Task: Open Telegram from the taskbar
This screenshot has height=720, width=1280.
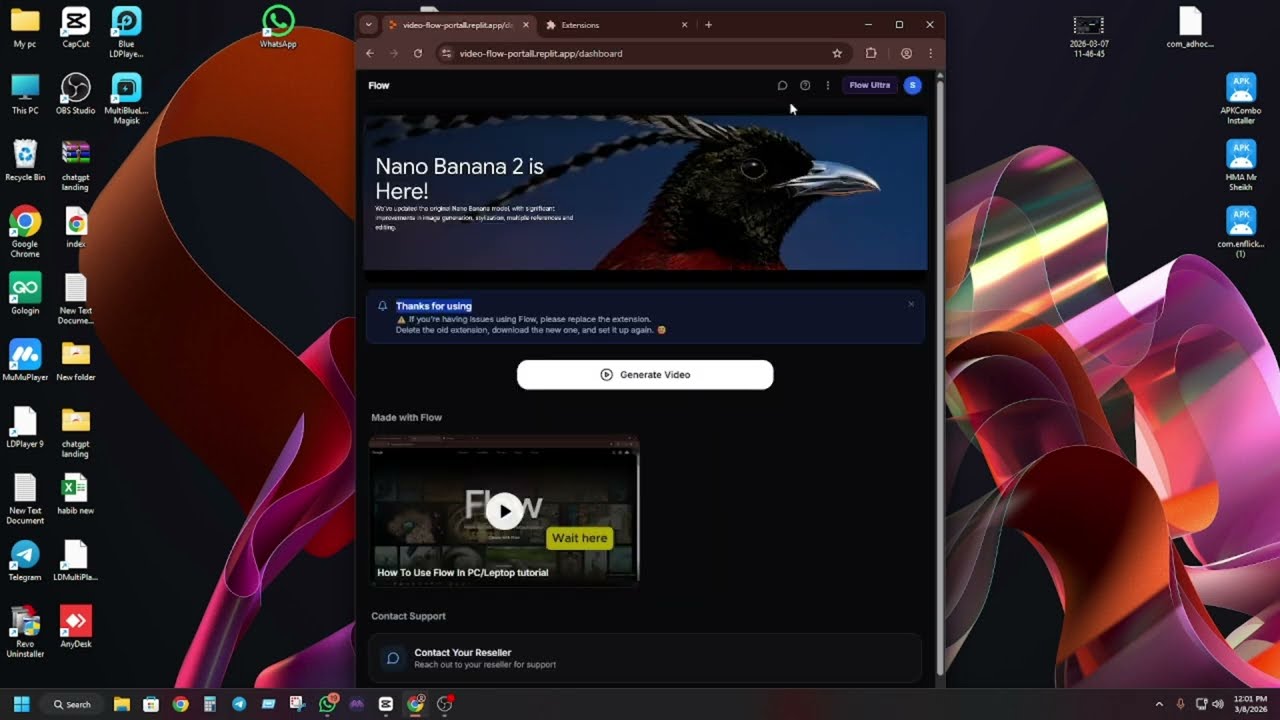Action: click(239, 704)
